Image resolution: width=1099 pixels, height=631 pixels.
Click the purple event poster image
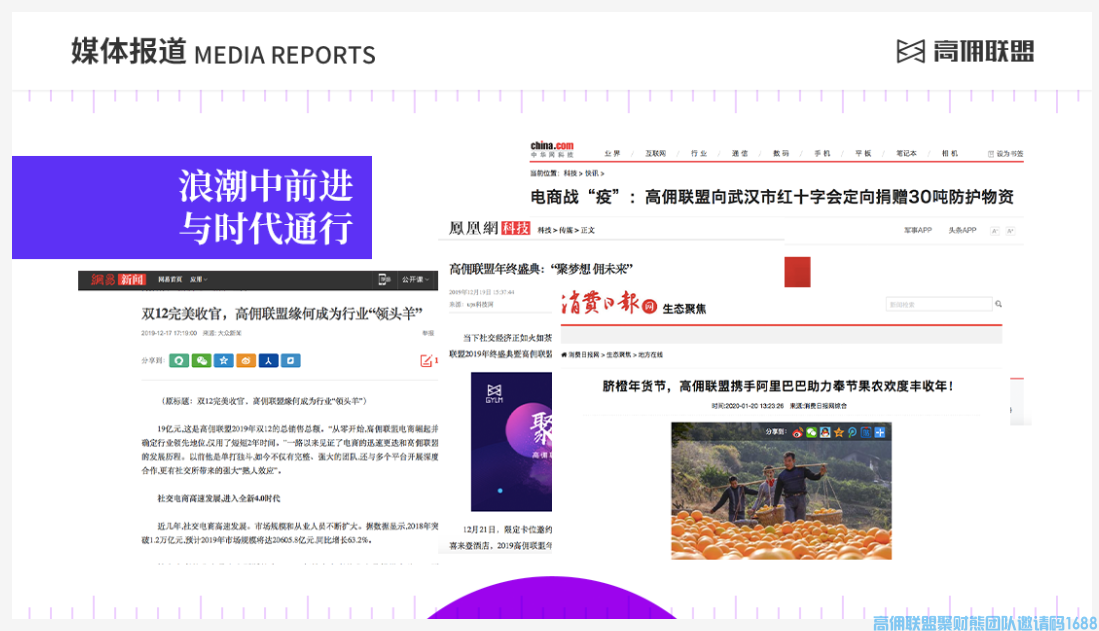[x=511, y=442]
